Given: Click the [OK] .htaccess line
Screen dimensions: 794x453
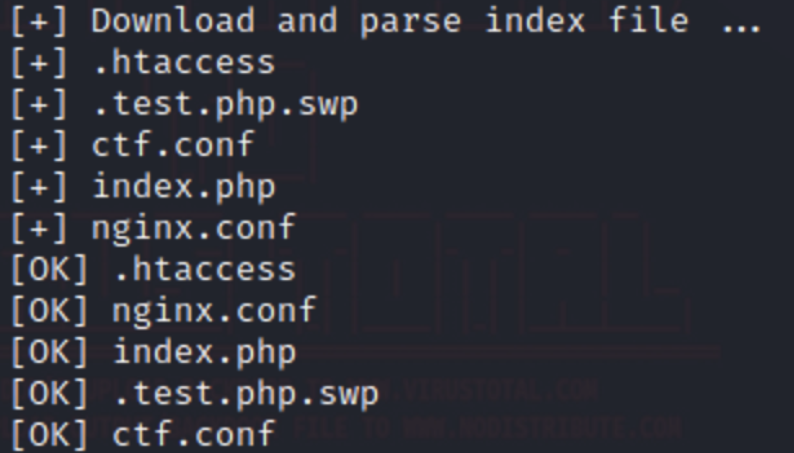Looking at the screenshot, I should pyautogui.click(x=153, y=270).
